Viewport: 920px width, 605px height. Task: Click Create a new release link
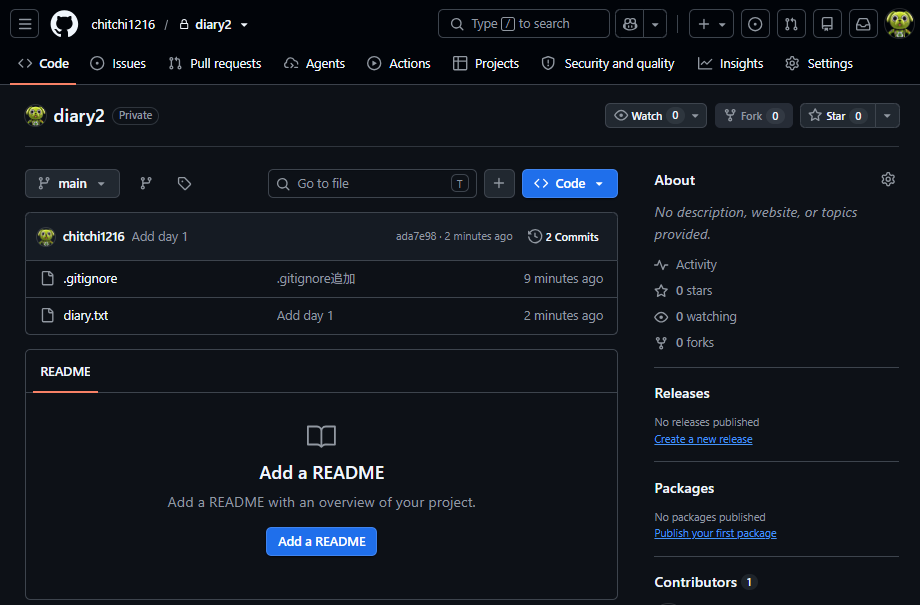click(x=703, y=439)
